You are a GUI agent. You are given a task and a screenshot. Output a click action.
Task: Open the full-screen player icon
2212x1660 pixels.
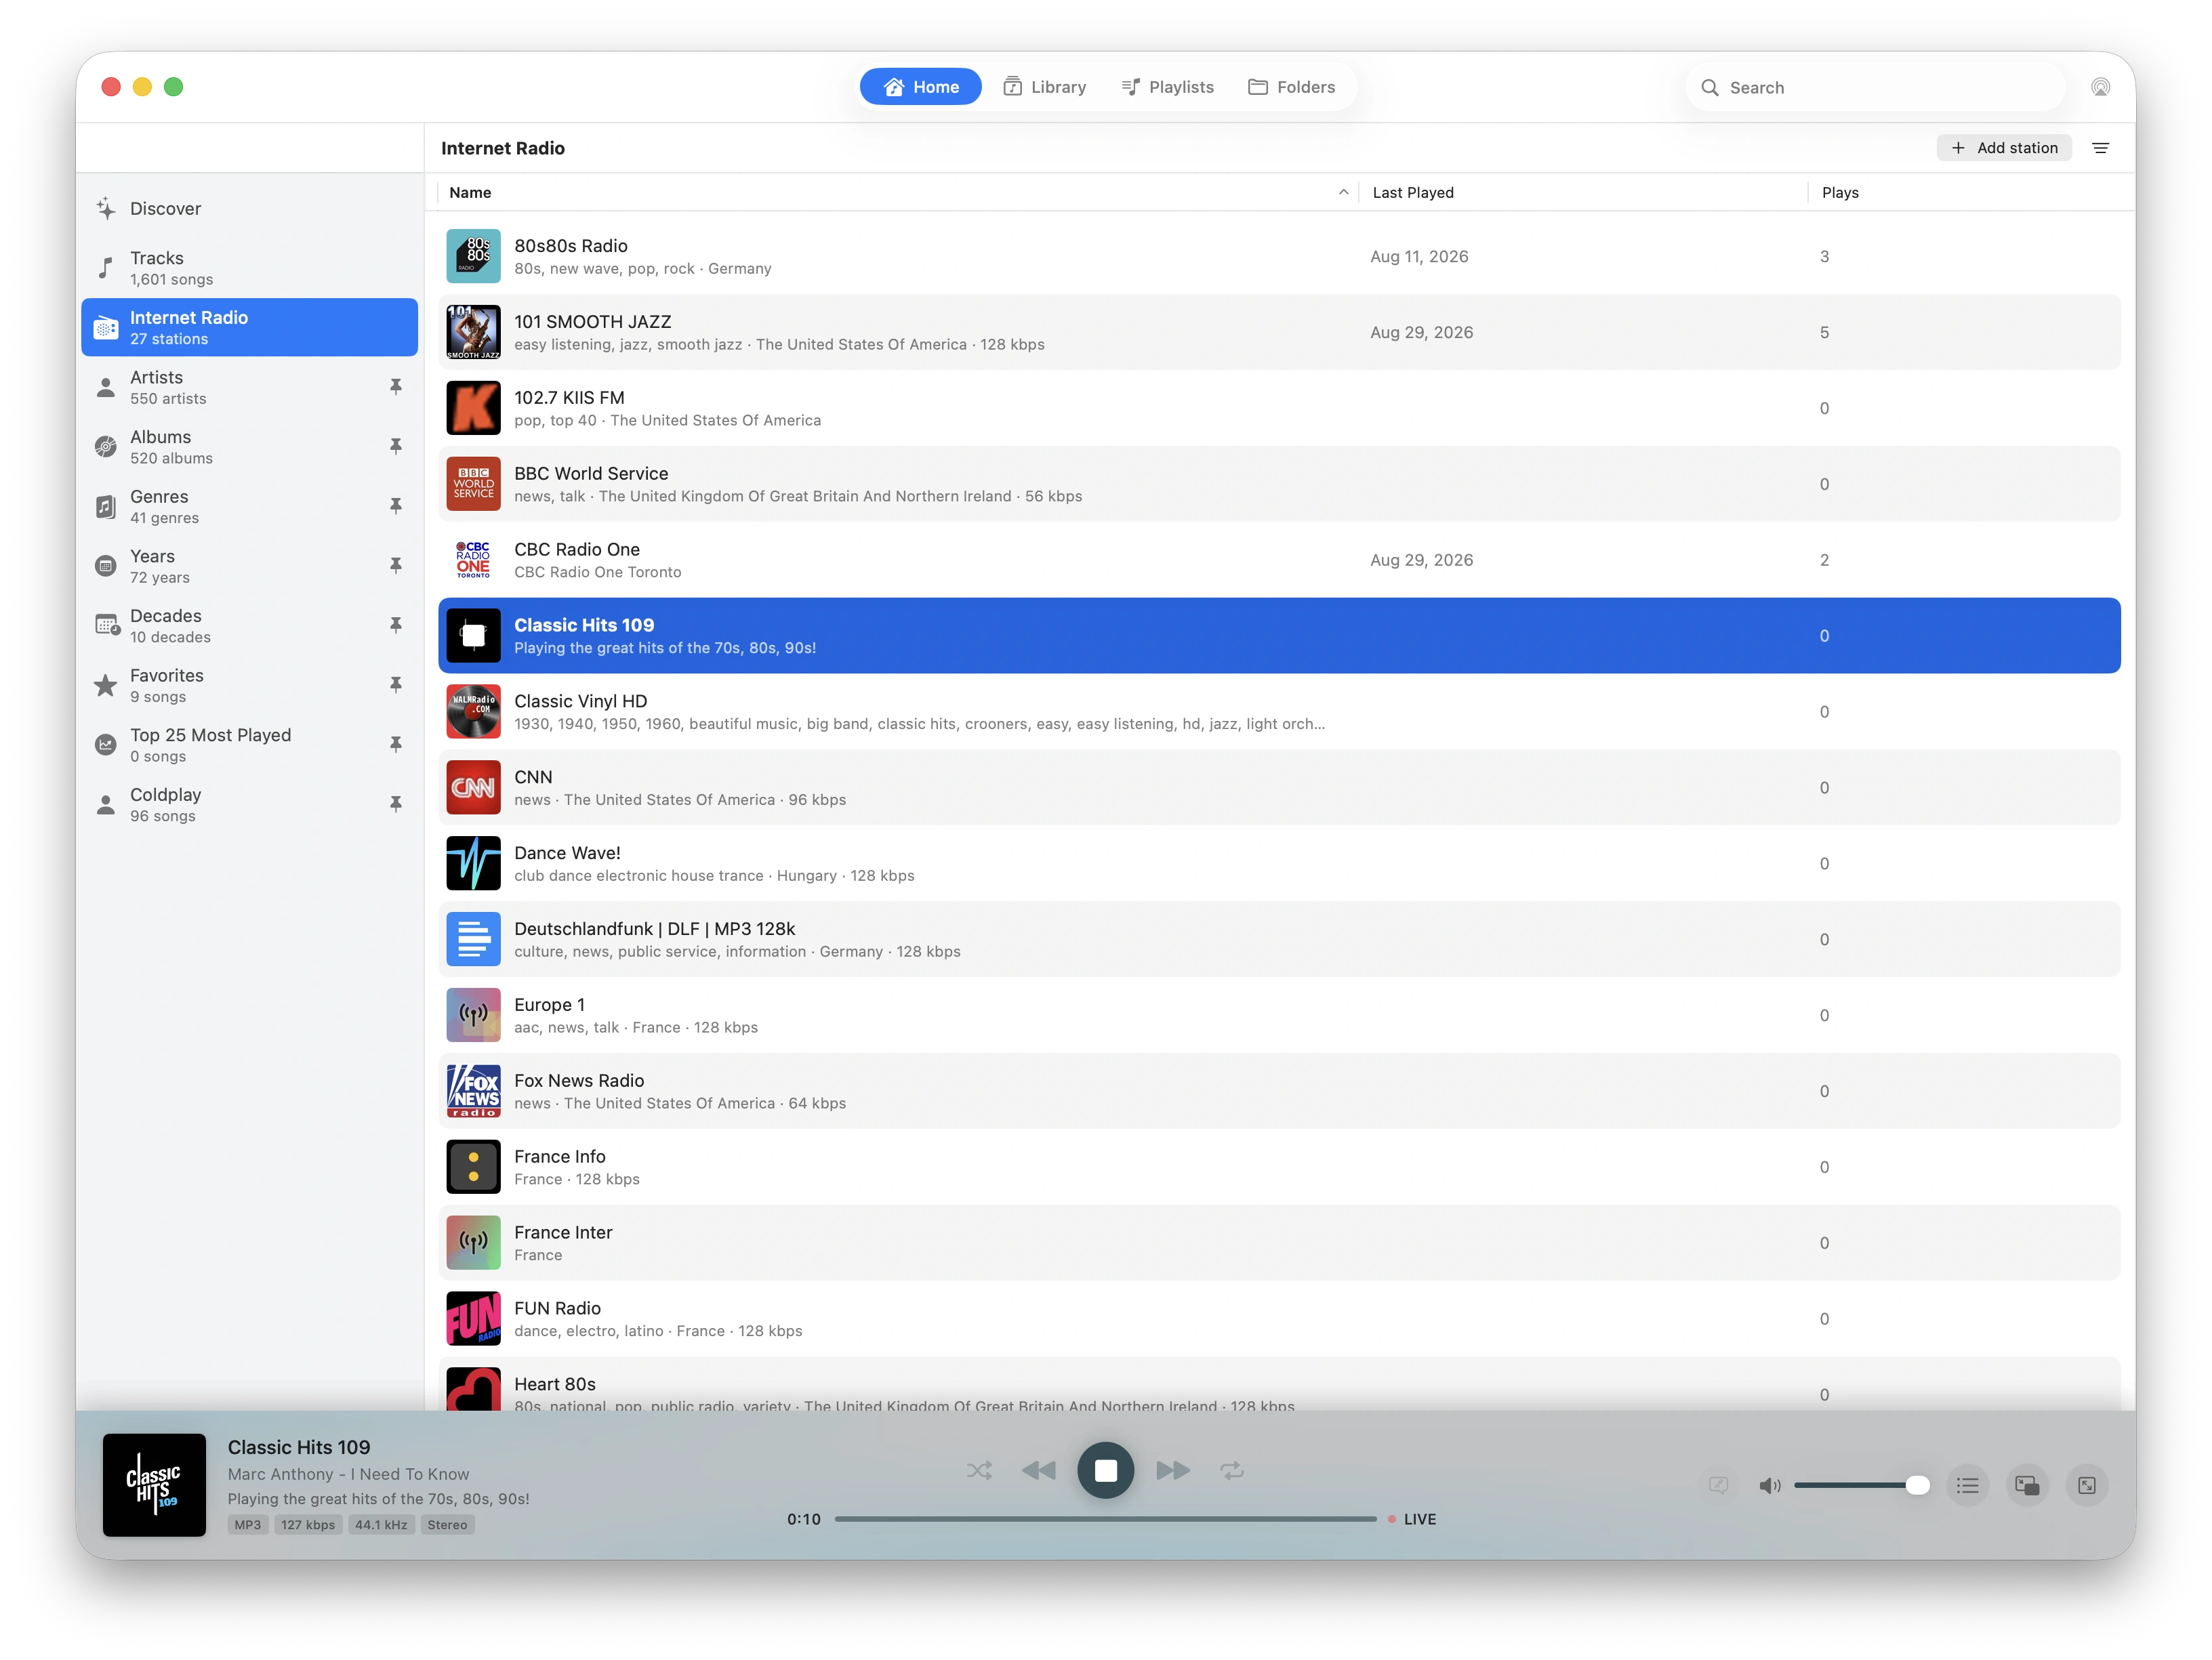coord(2087,1485)
